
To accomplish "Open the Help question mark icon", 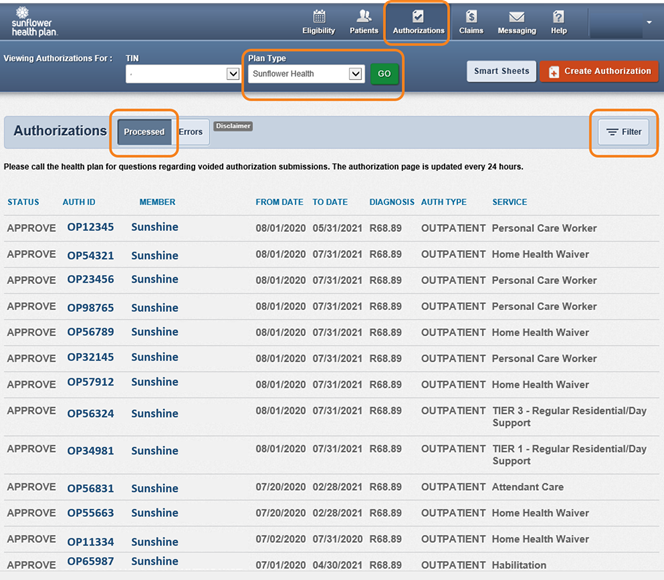I will (x=558, y=16).
